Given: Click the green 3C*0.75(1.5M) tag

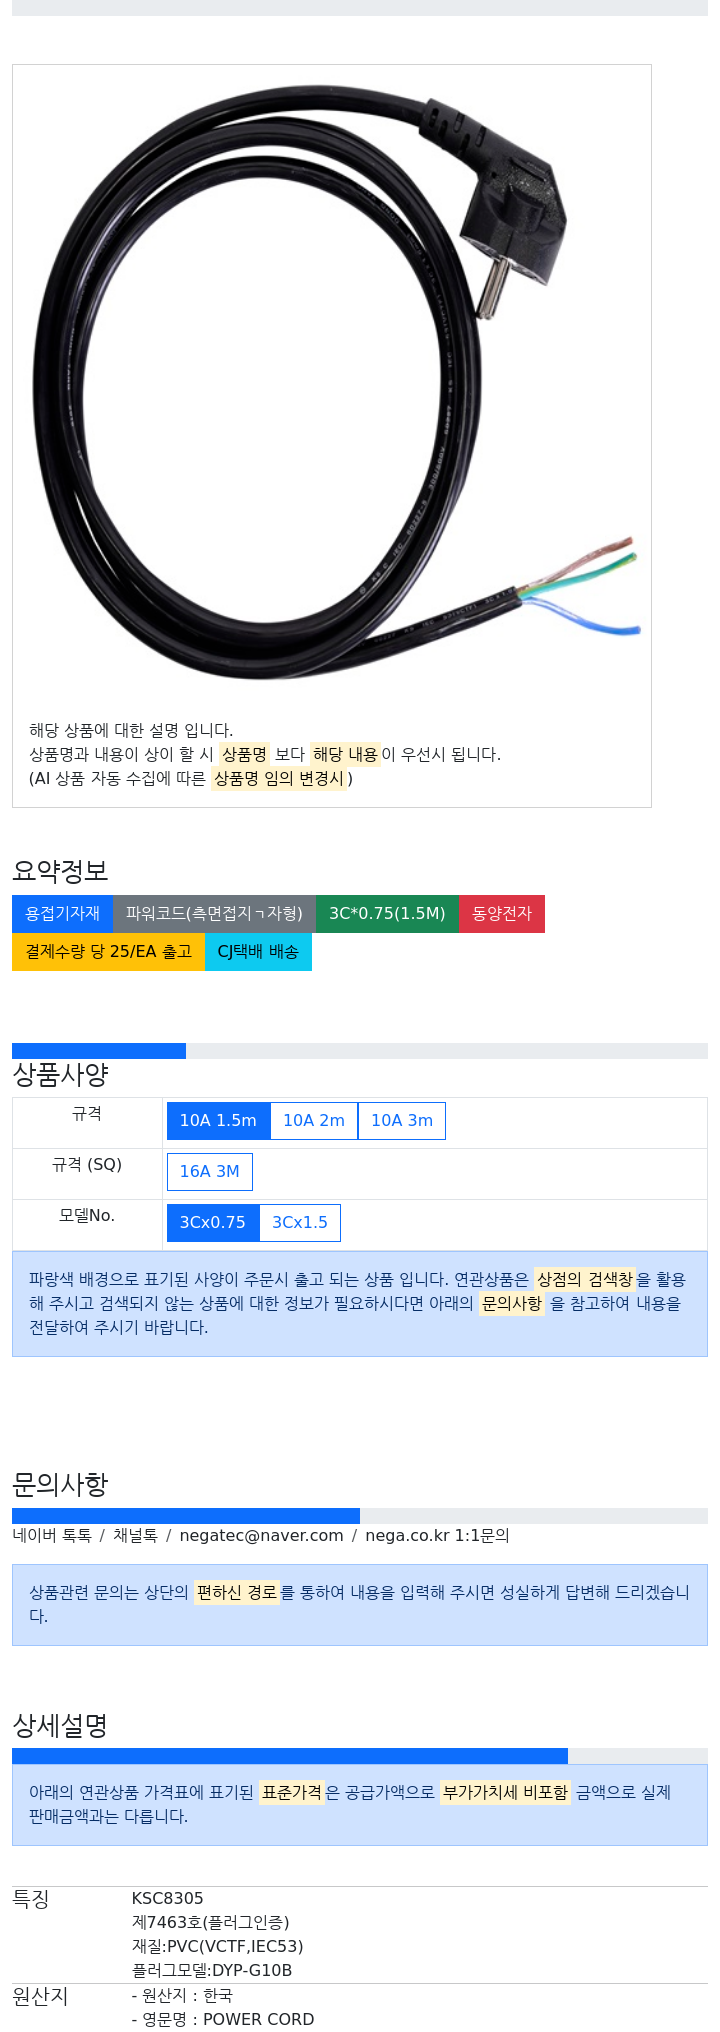Looking at the screenshot, I should click(x=387, y=914).
